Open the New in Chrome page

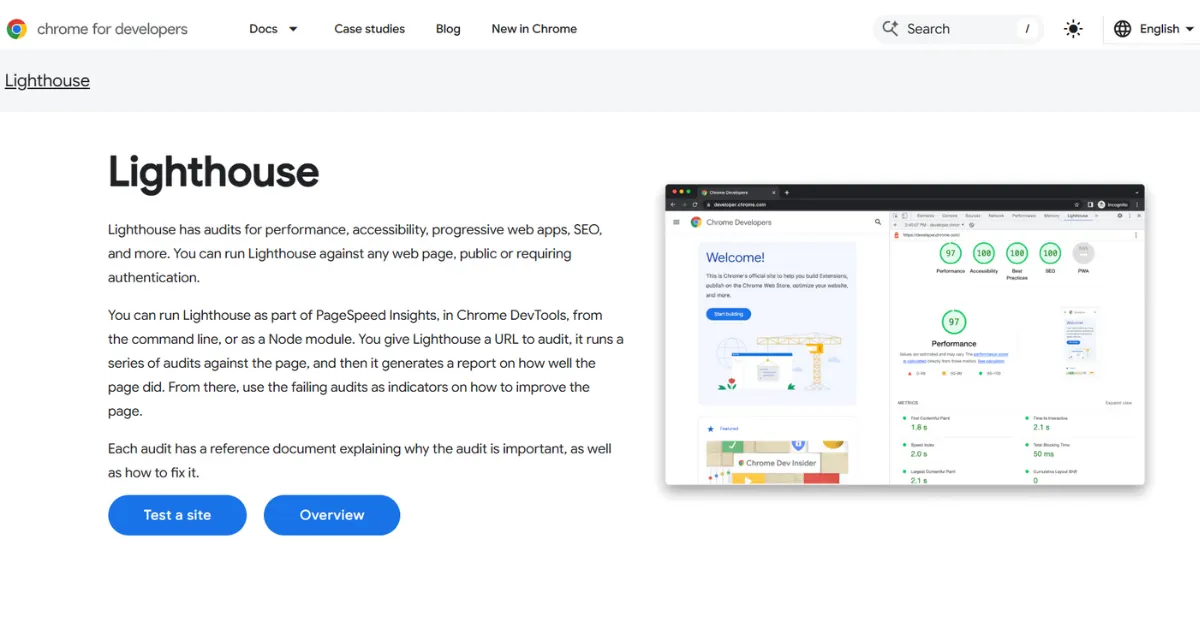coord(534,29)
